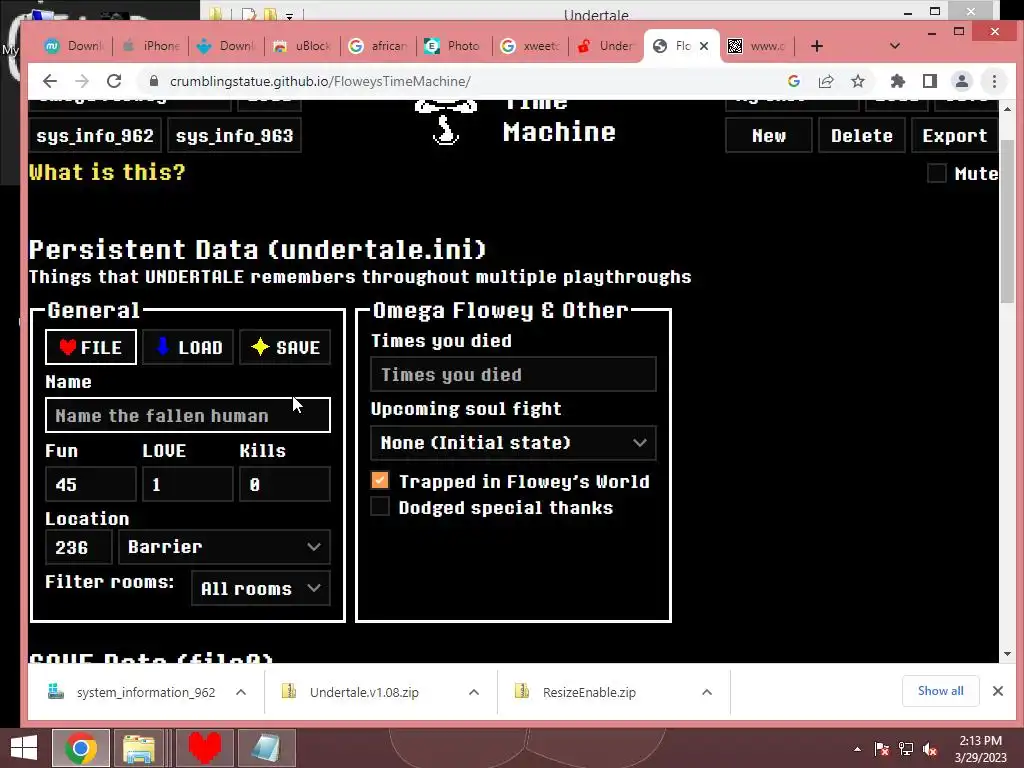The height and width of the screenshot is (768, 1024).
Task: Expand Undertale.v1.08.zip download options
Action: pyautogui.click(x=473, y=692)
